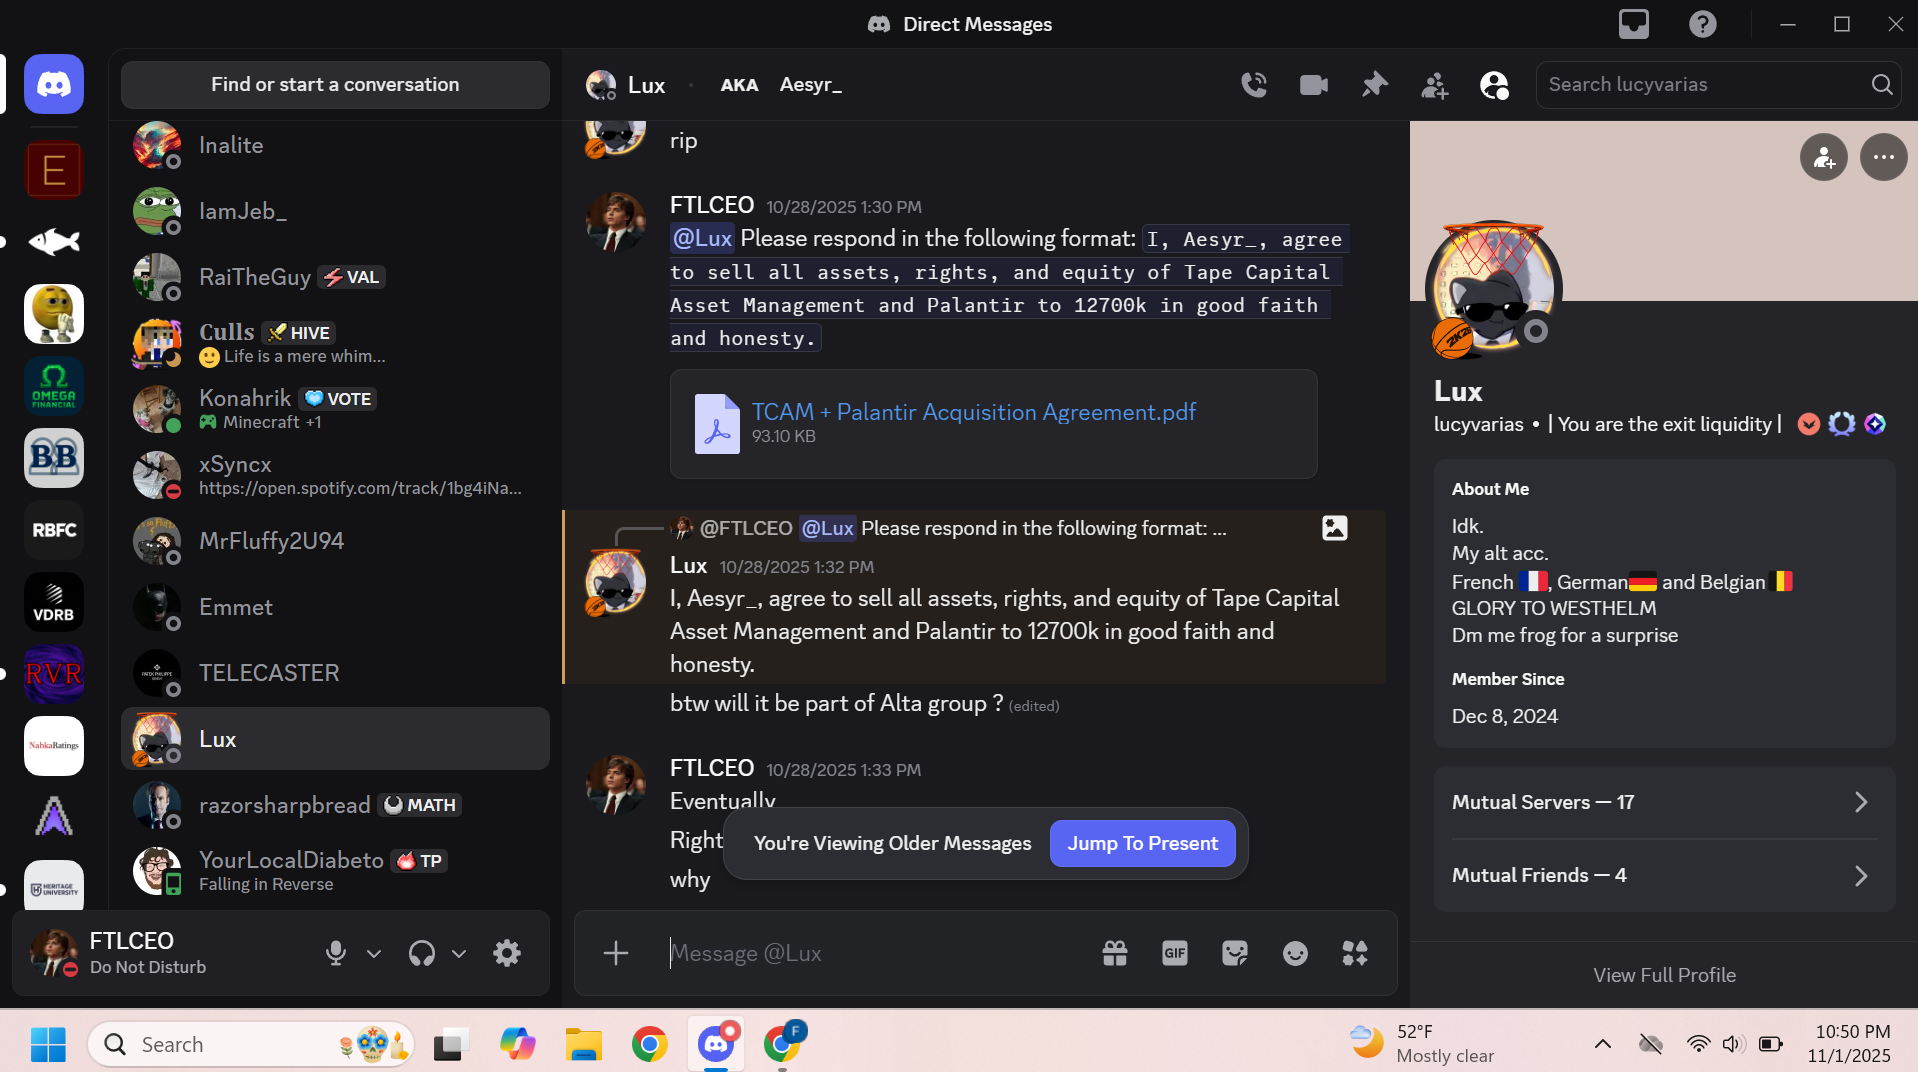1918x1072 pixels.
Task: Open TCAM + Palantir Acquisition Agreement PDF
Action: point(973,412)
